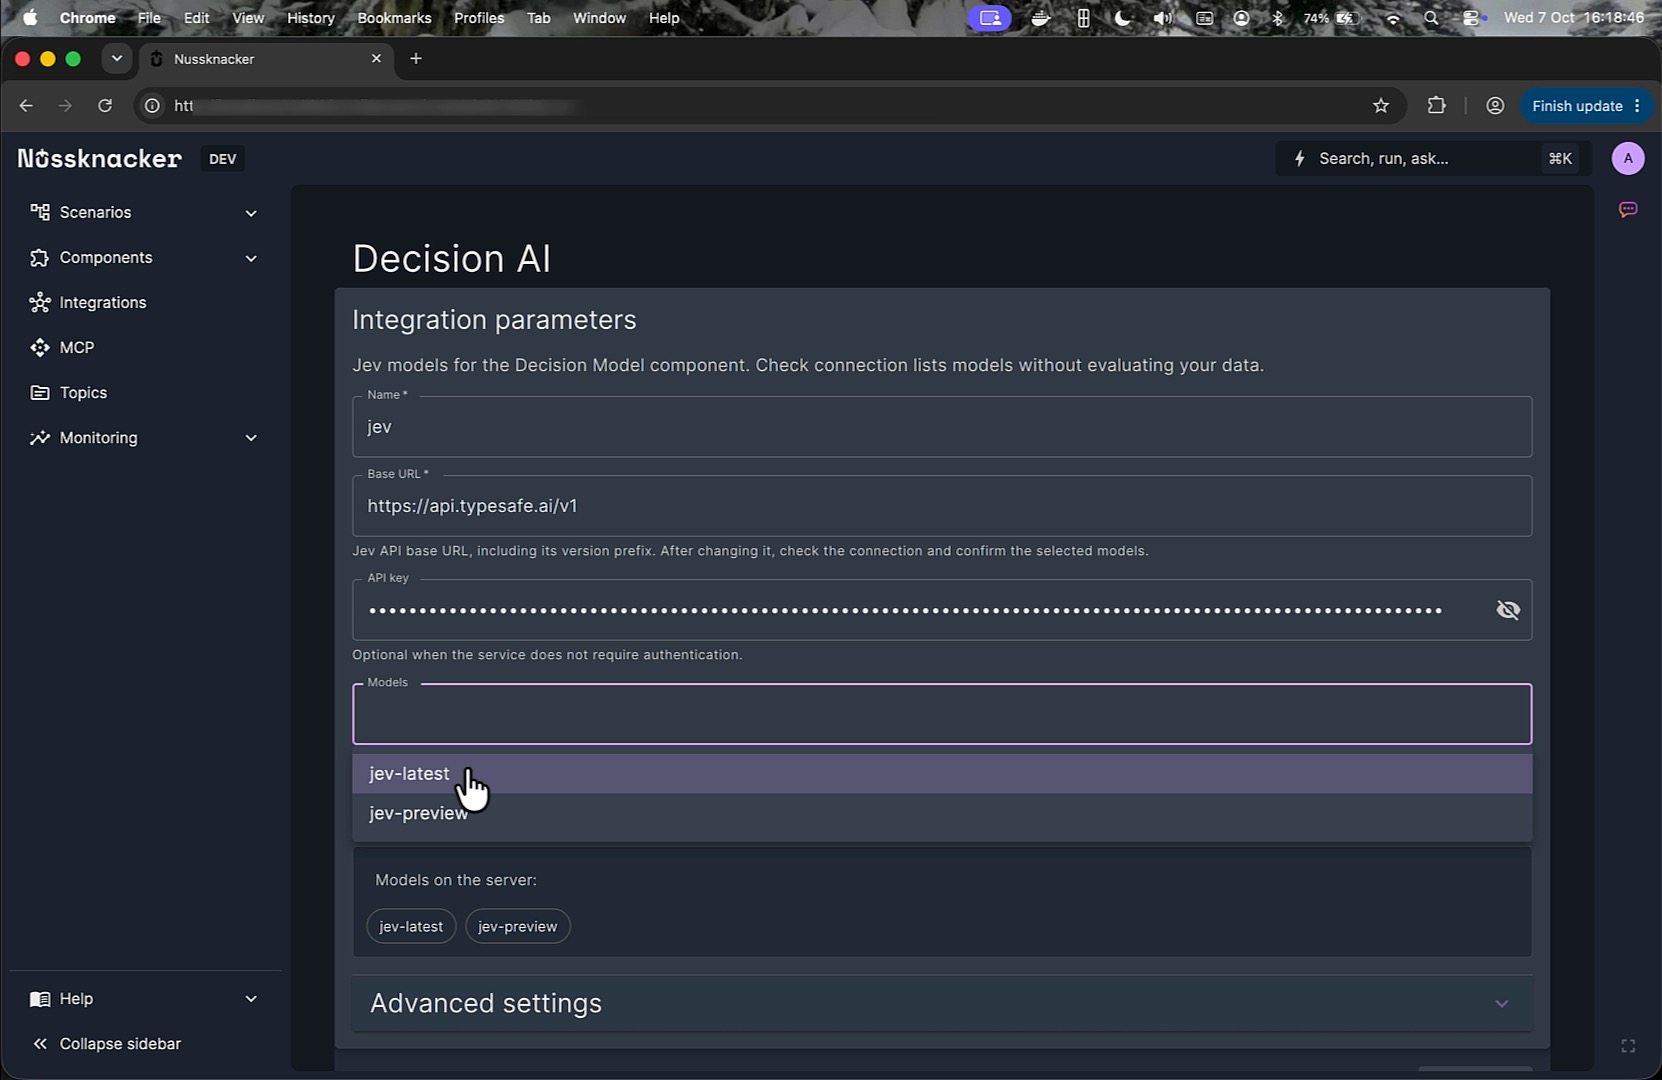The height and width of the screenshot is (1080, 1662).
Task: Focus the Base URL field
Action: click(x=942, y=506)
